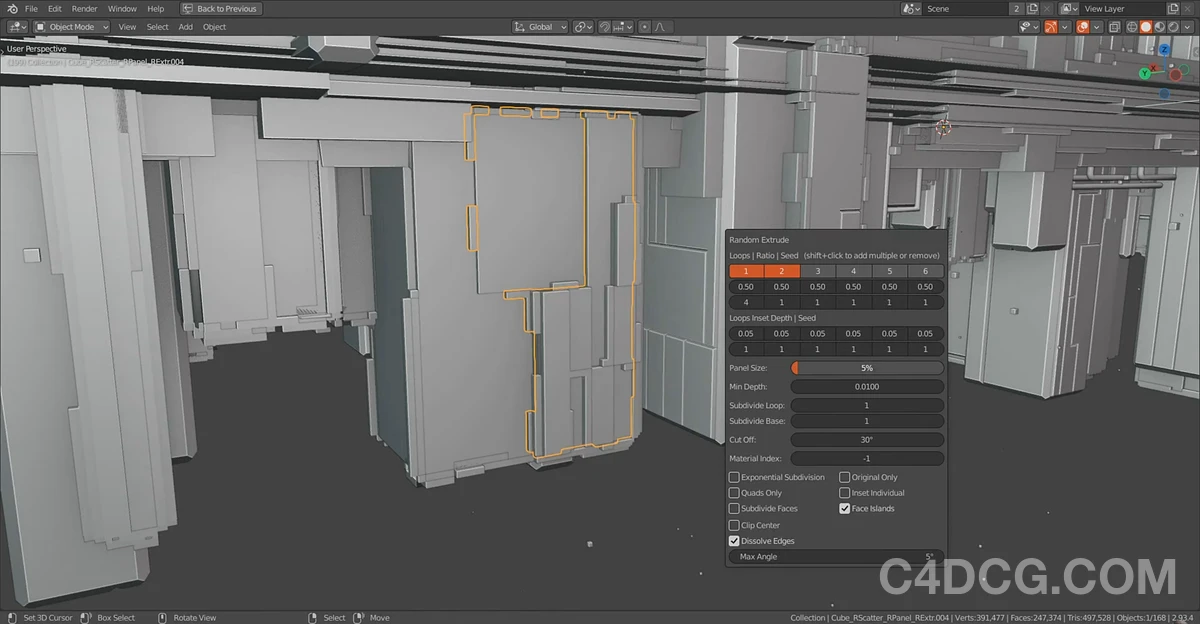1200x624 pixels.
Task: Enable the Exponential Subdivision checkbox
Action: (x=734, y=477)
